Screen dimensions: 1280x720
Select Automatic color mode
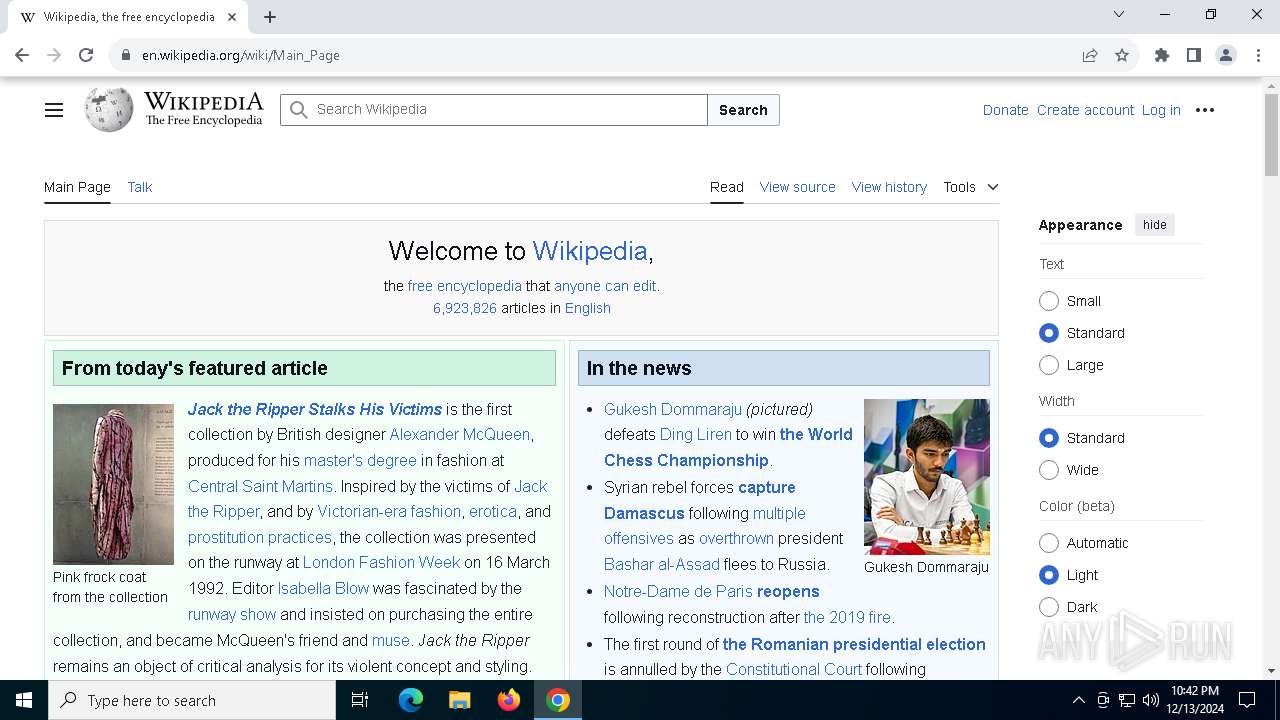pos(1049,543)
